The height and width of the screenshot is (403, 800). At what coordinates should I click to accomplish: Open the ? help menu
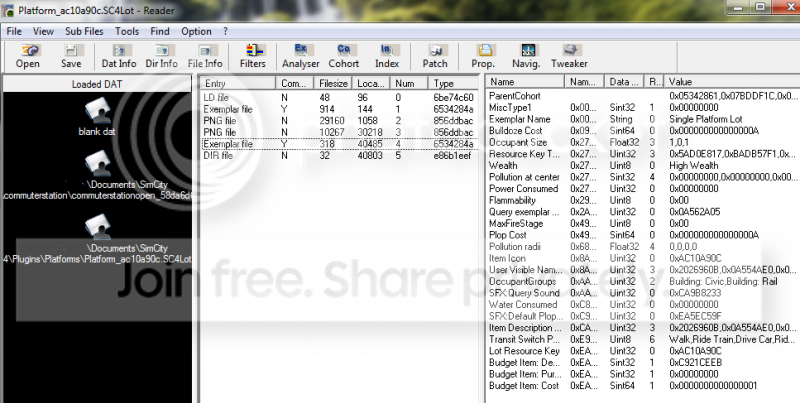226,31
